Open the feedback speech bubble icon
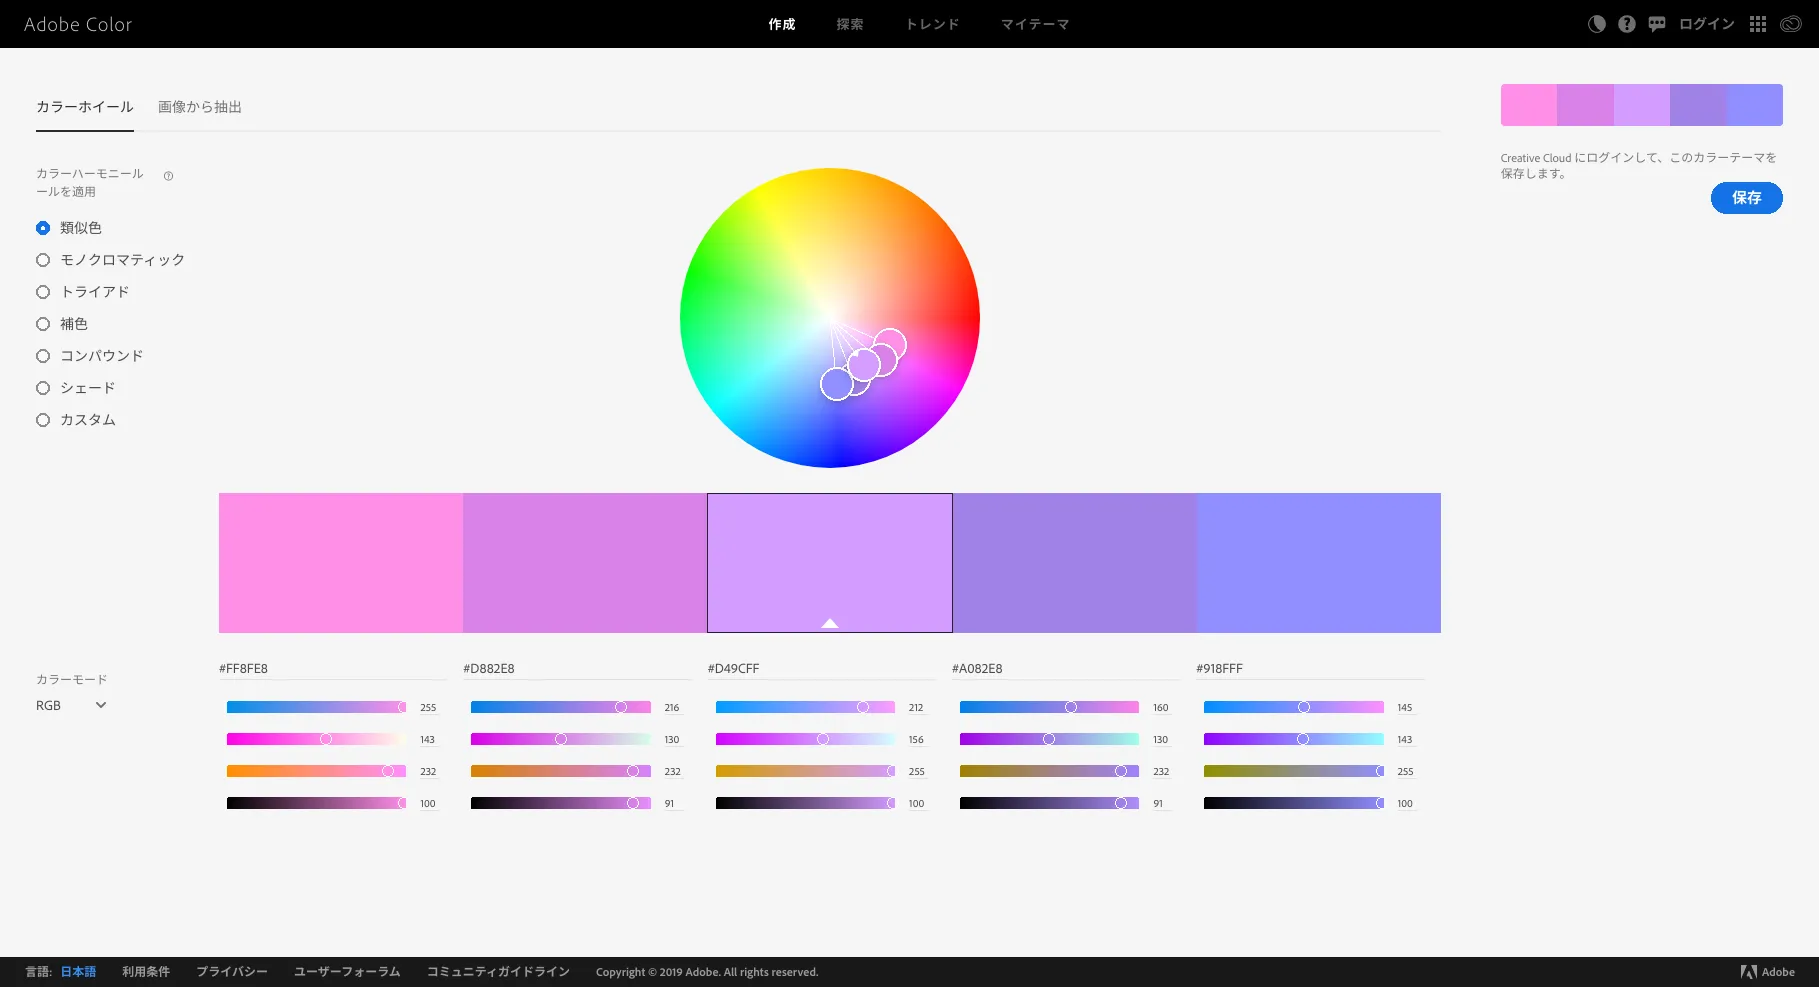Viewport: 1819px width, 987px height. pyautogui.click(x=1657, y=24)
